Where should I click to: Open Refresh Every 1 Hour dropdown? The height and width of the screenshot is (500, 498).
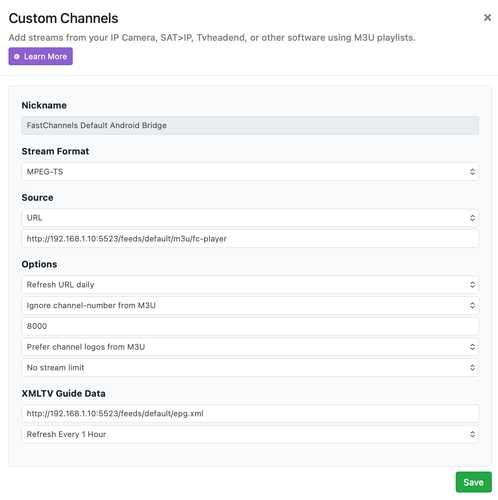tap(250, 434)
